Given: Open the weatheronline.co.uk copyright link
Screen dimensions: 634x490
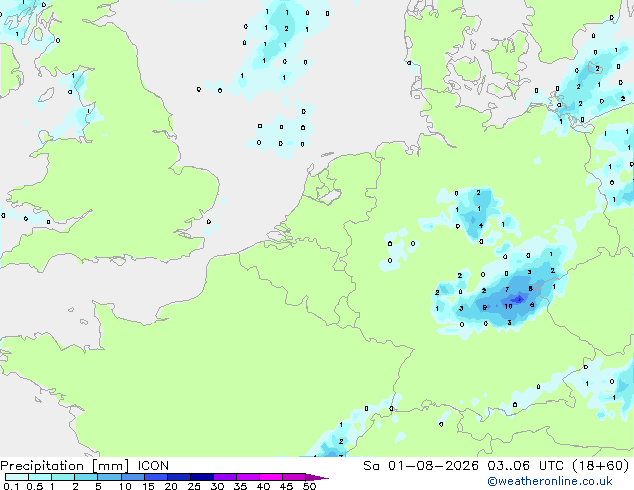Looking at the screenshot, I should pos(550,481).
